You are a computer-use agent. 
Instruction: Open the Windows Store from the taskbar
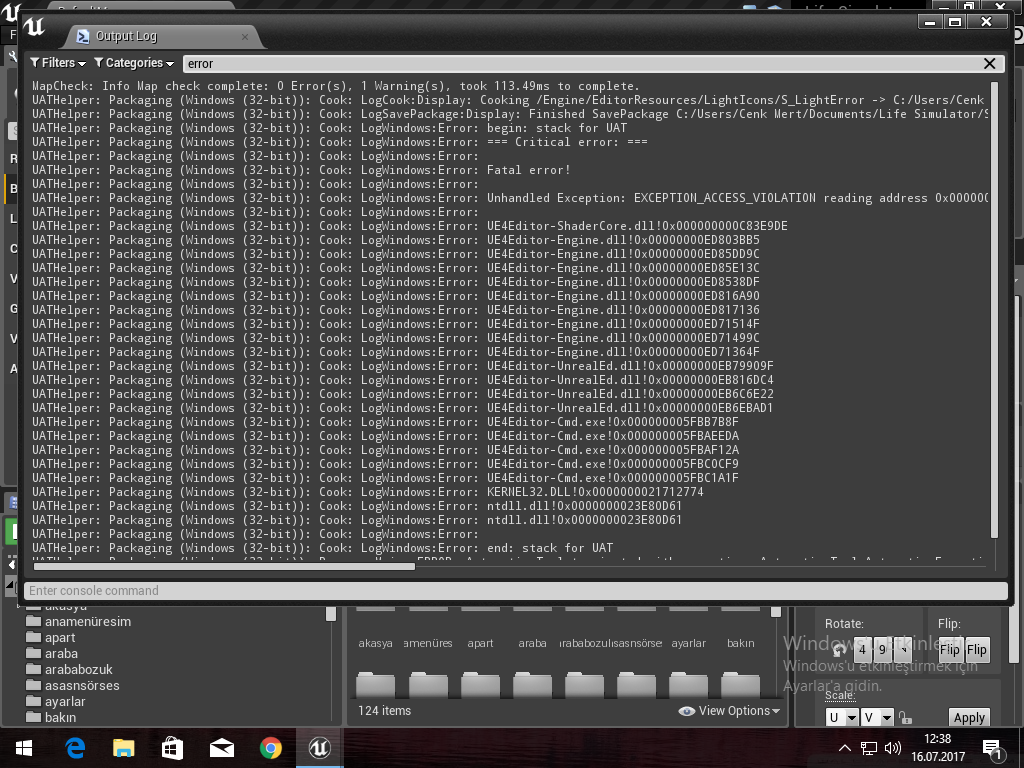[172, 748]
